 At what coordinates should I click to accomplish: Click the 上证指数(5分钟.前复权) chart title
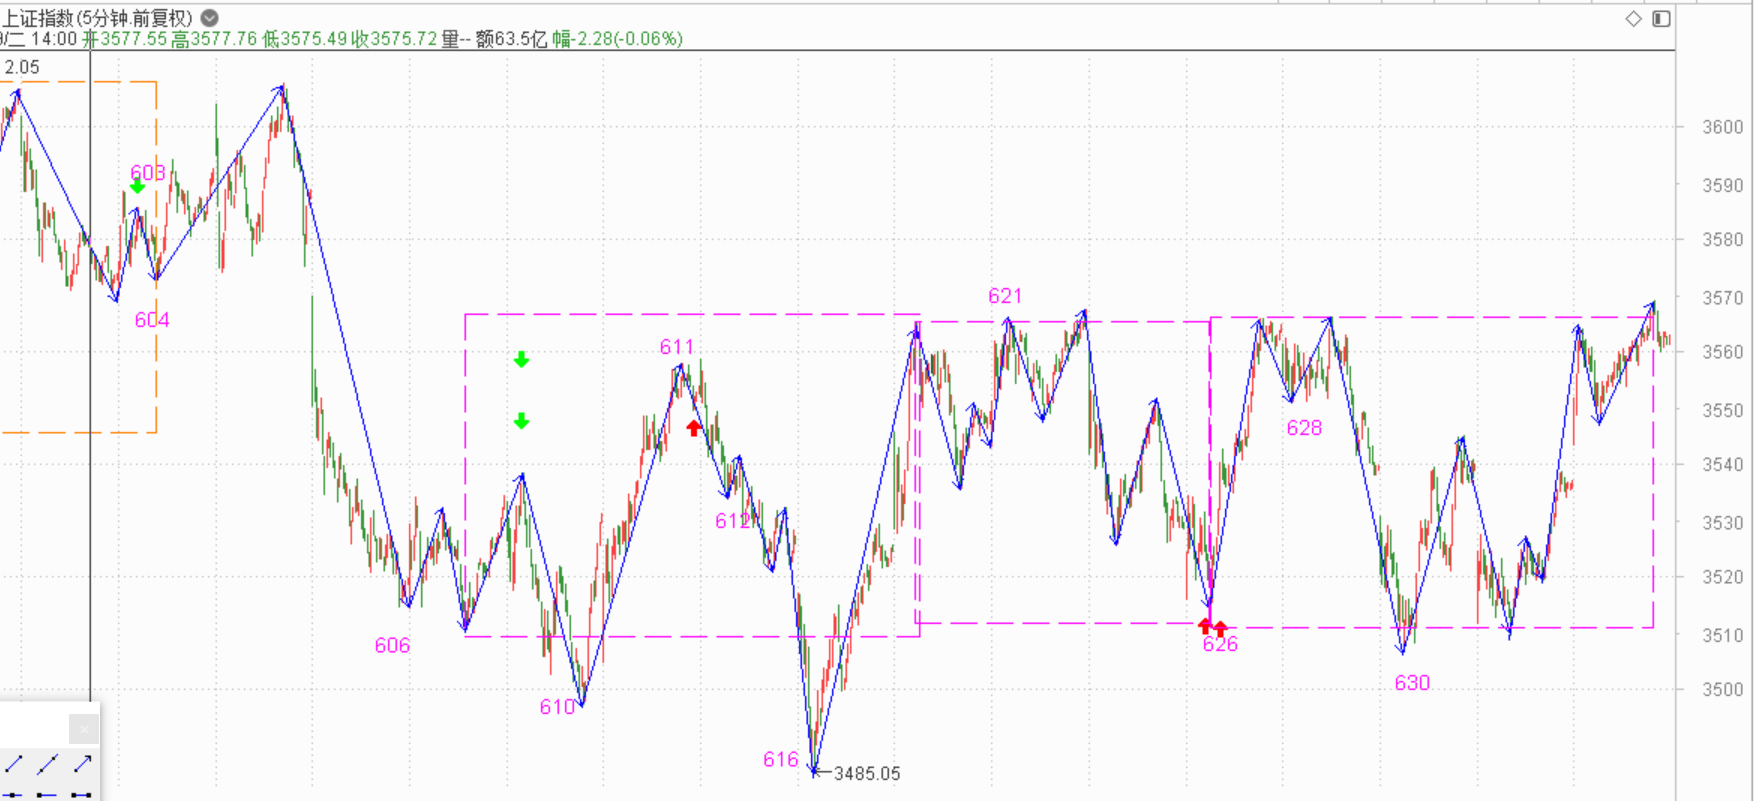pyautogui.click(x=97, y=18)
